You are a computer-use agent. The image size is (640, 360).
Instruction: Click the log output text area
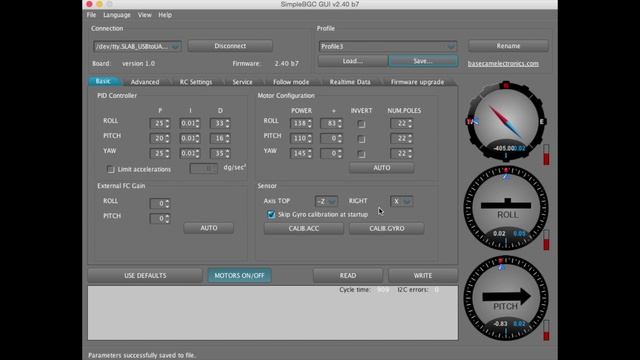pos(273,313)
